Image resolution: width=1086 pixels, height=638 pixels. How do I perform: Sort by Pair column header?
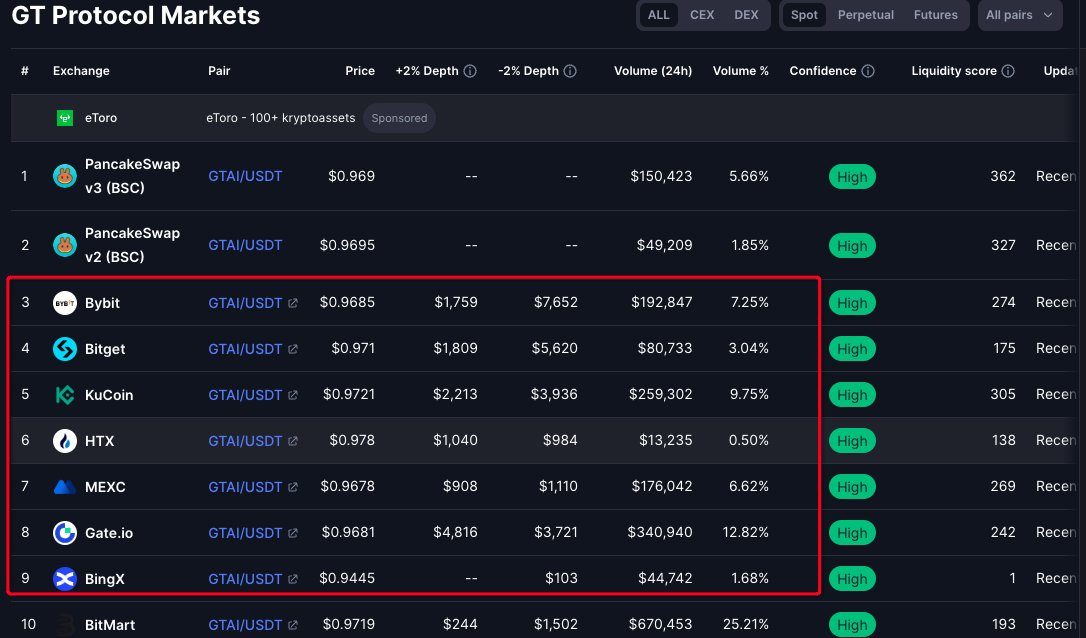219,71
